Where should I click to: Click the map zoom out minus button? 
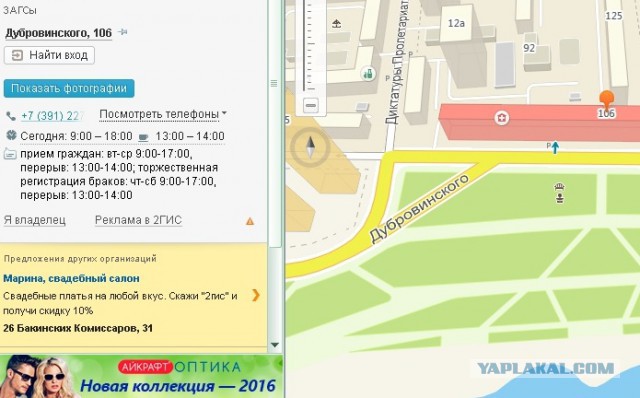coord(311,106)
